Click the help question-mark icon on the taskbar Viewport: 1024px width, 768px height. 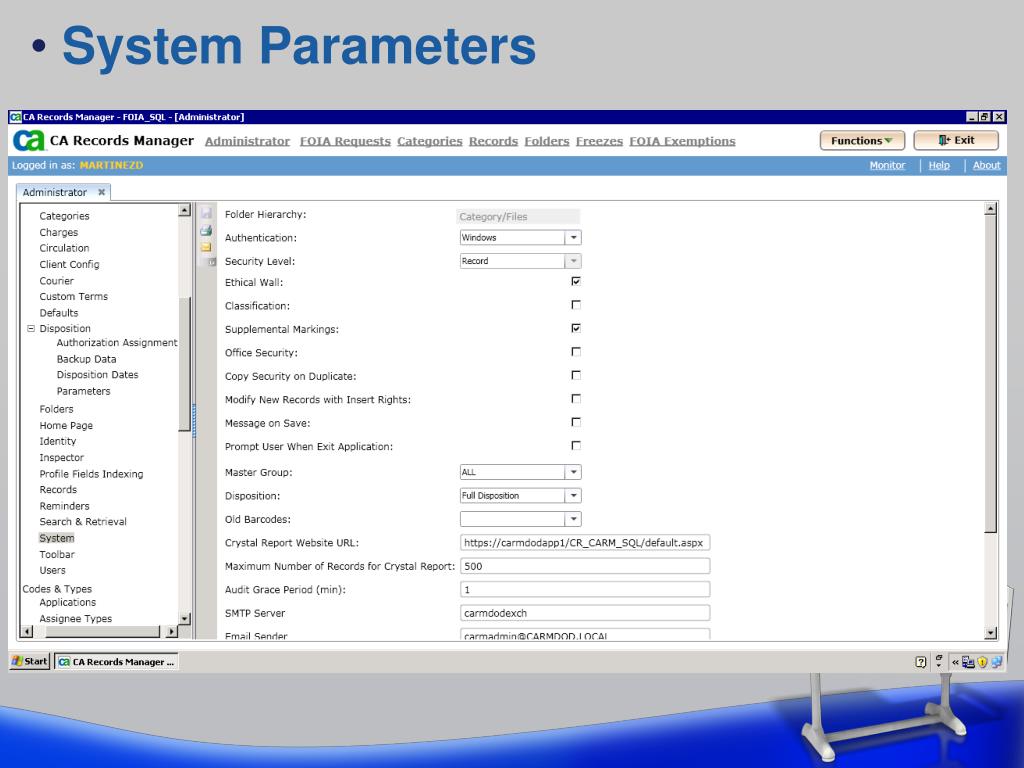pyautogui.click(x=921, y=662)
